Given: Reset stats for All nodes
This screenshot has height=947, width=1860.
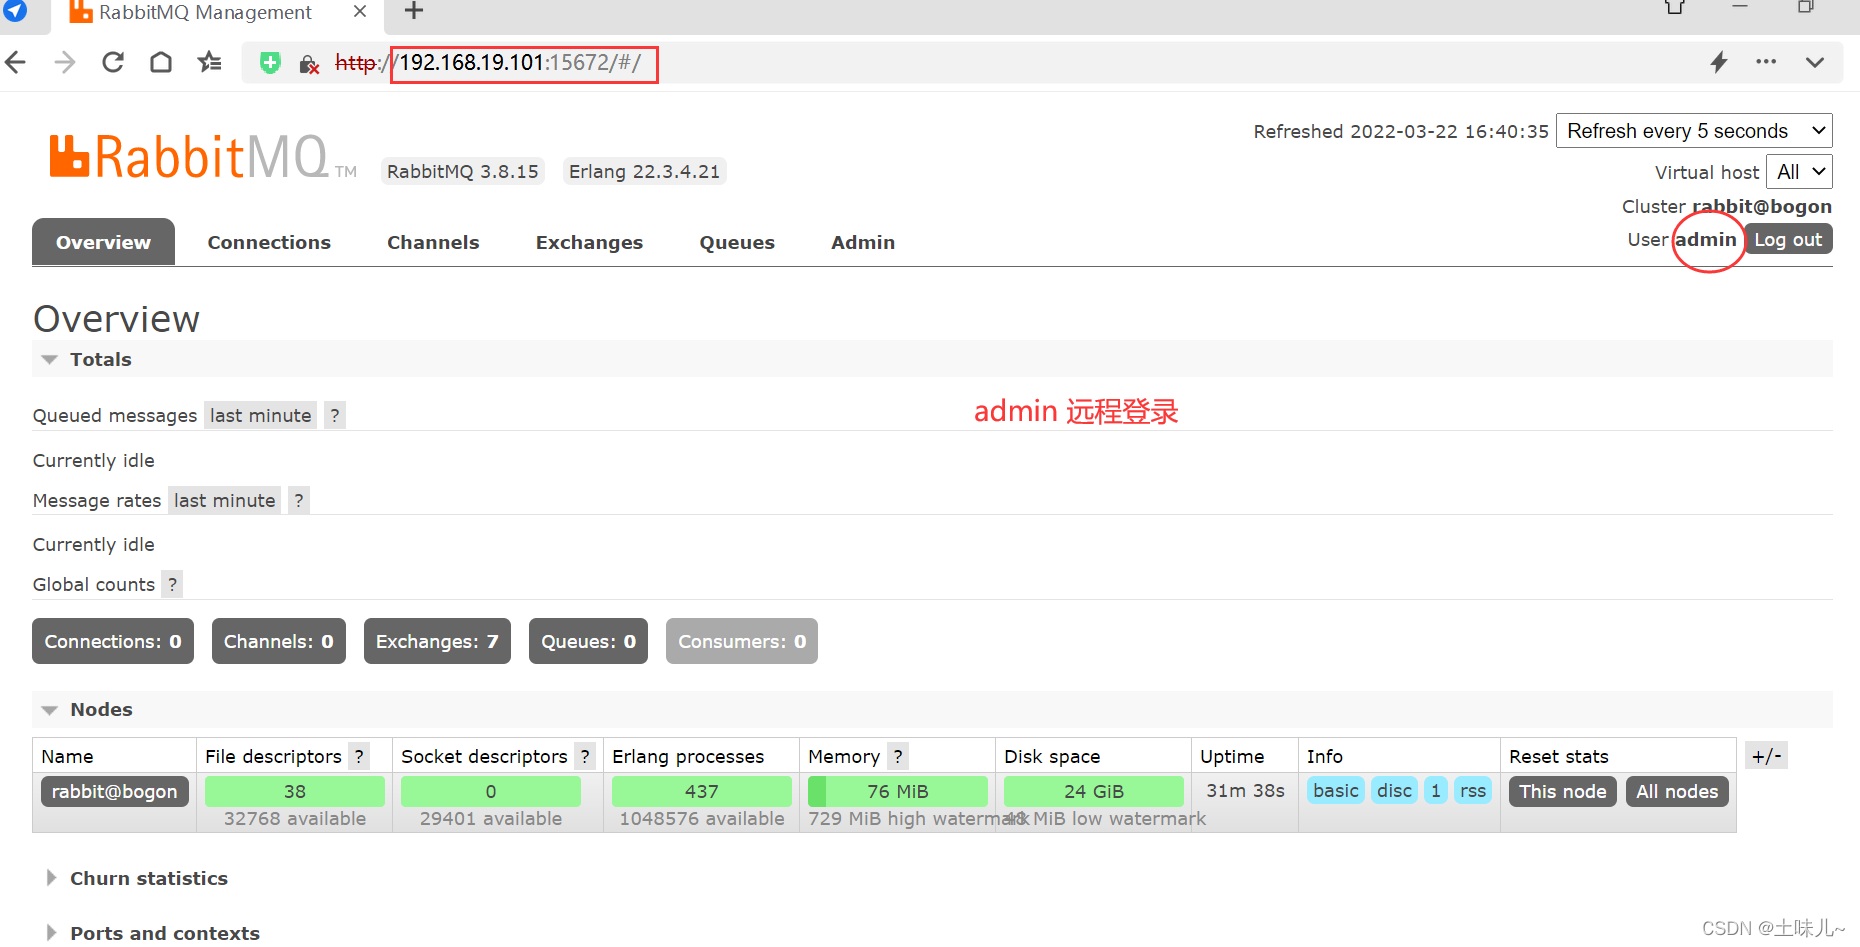Looking at the screenshot, I should point(1677,791).
